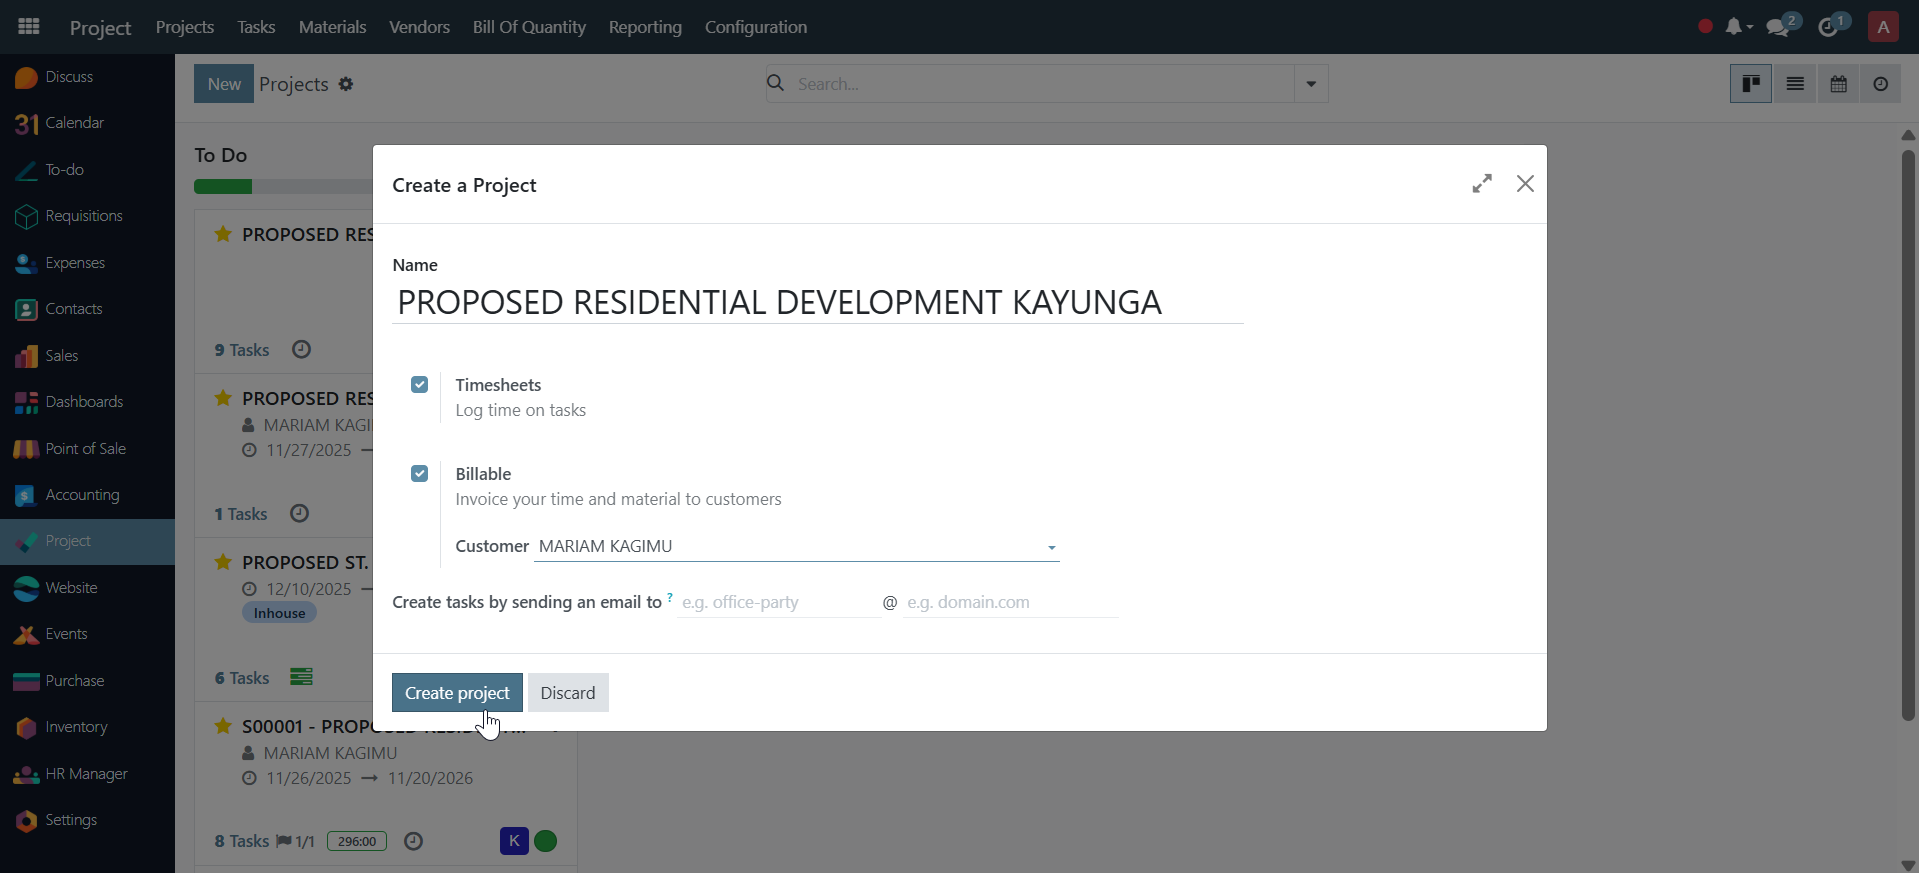
Task: Open notifications bell dropdown
Action: click(1738, 27)
